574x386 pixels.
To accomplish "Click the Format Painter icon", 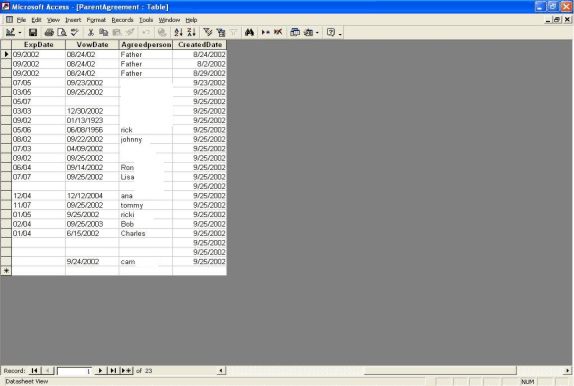I will tap(130, 33).
